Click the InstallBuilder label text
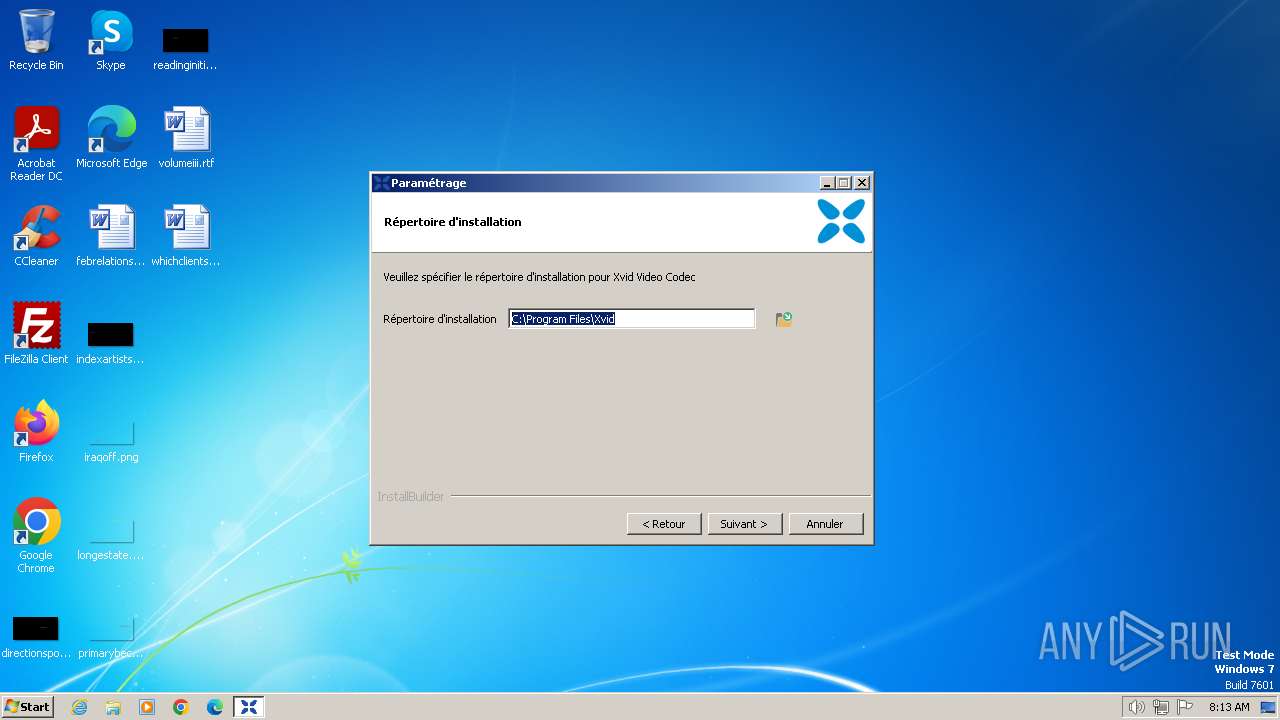 [x=411, y=497]
